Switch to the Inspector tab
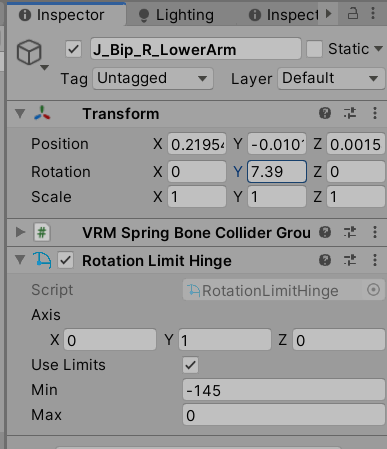This screenshot has height=449, width=387. pos(66,15)
